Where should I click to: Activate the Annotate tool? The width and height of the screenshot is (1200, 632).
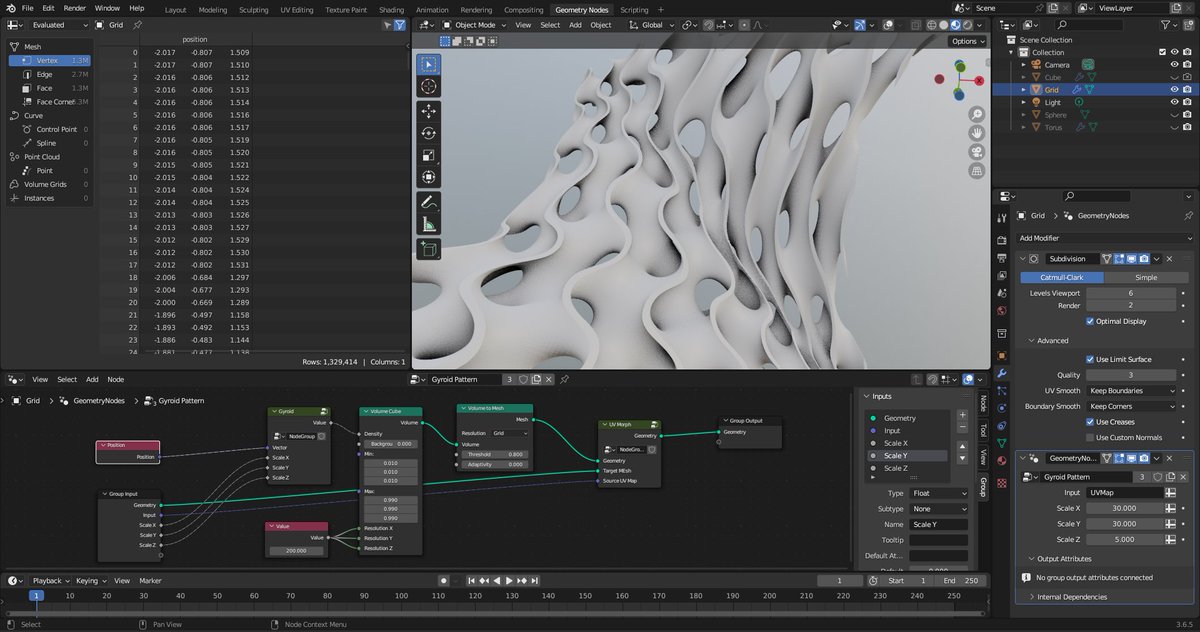(x=428, y=202)
